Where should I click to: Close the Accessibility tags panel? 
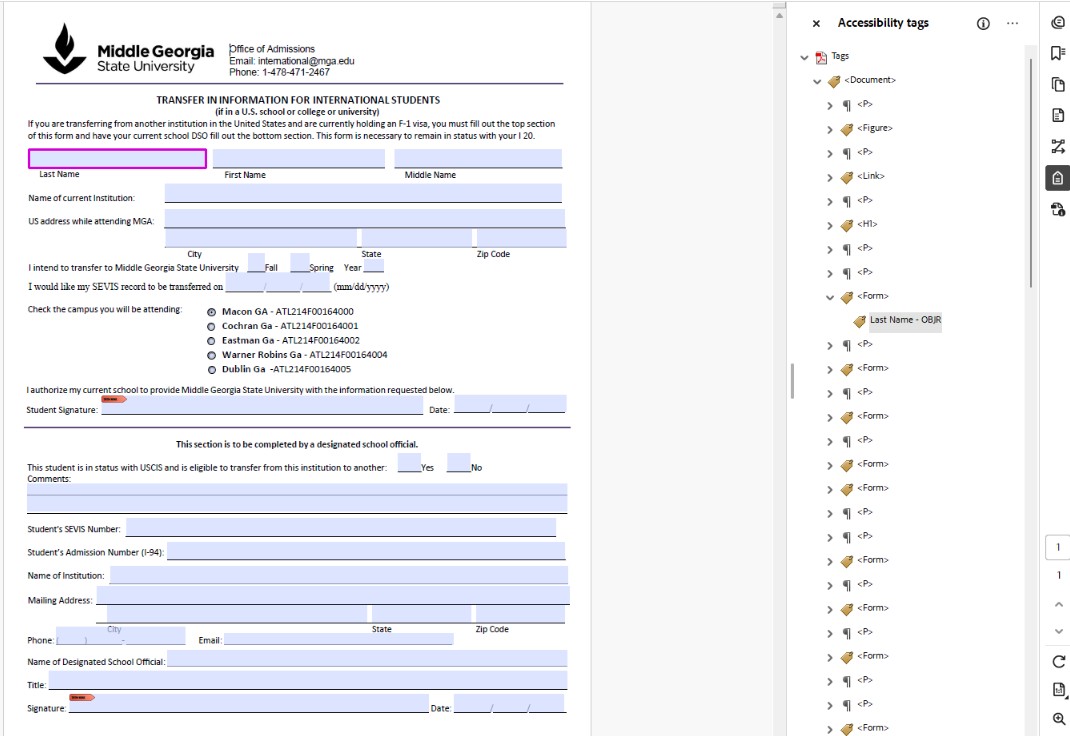click(x=816, y=24)
